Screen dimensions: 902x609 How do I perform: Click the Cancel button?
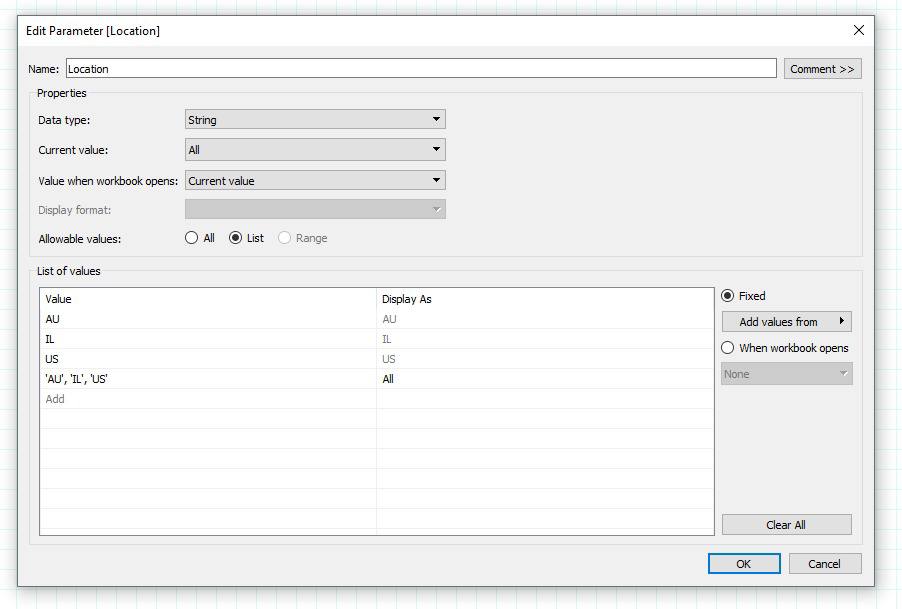click(x=824, y=564)
